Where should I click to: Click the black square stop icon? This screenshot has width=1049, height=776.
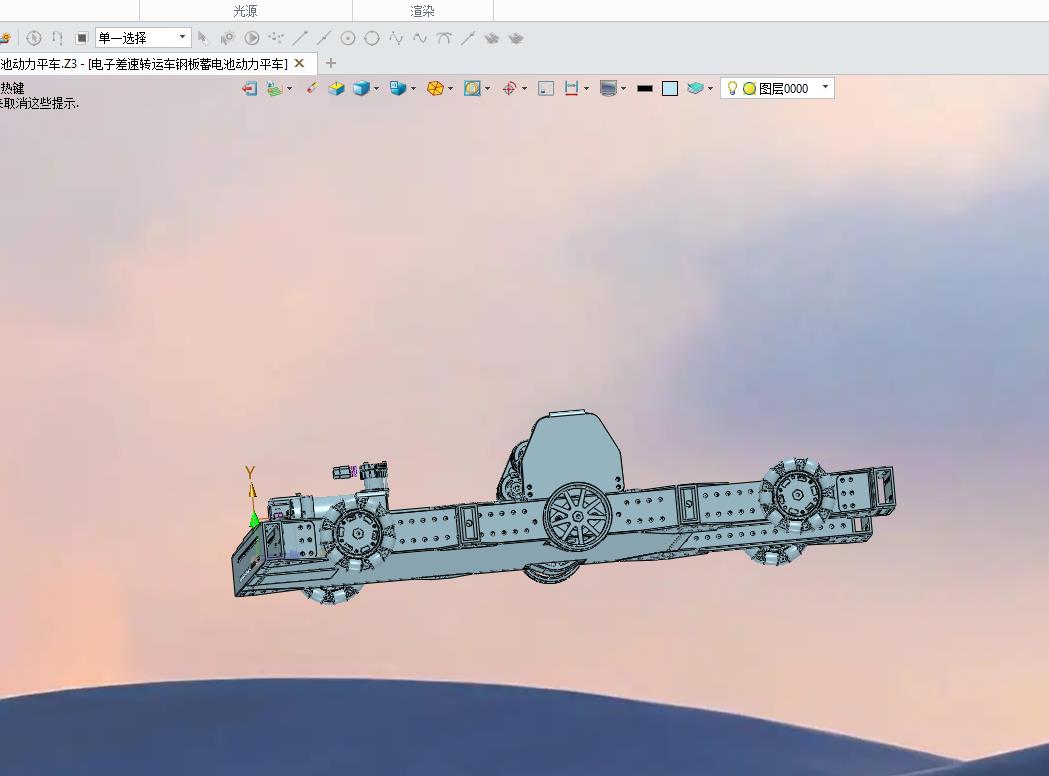point(82,38)
